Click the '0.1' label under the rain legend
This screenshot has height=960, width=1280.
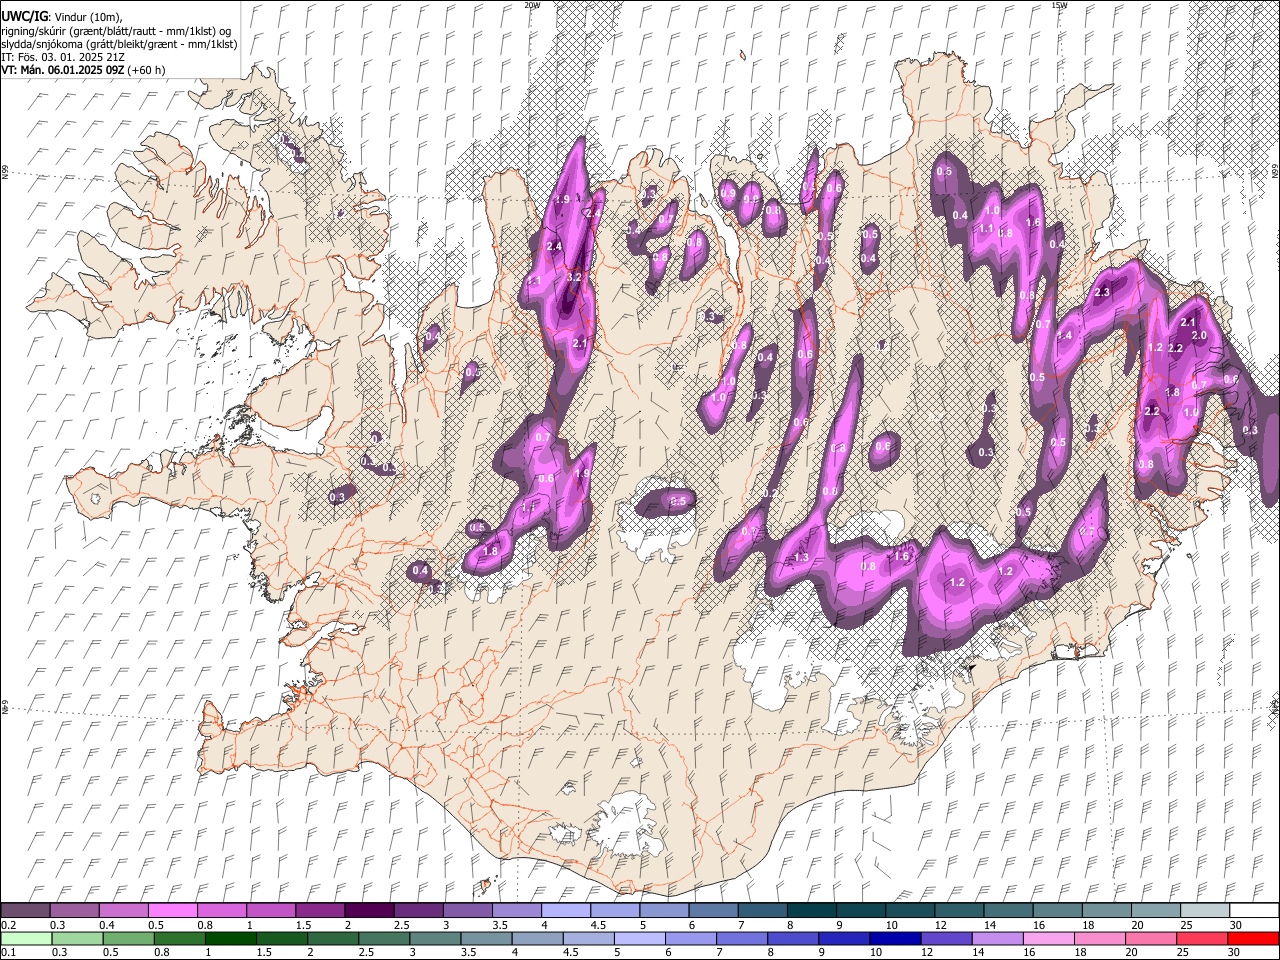tap(8, 952)
